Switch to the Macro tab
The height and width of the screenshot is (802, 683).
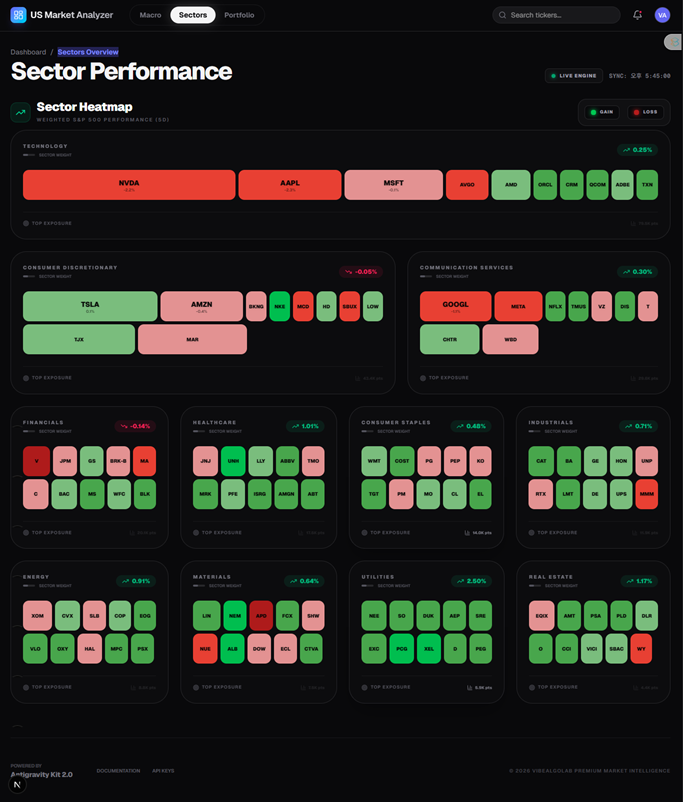click(150, 15)
